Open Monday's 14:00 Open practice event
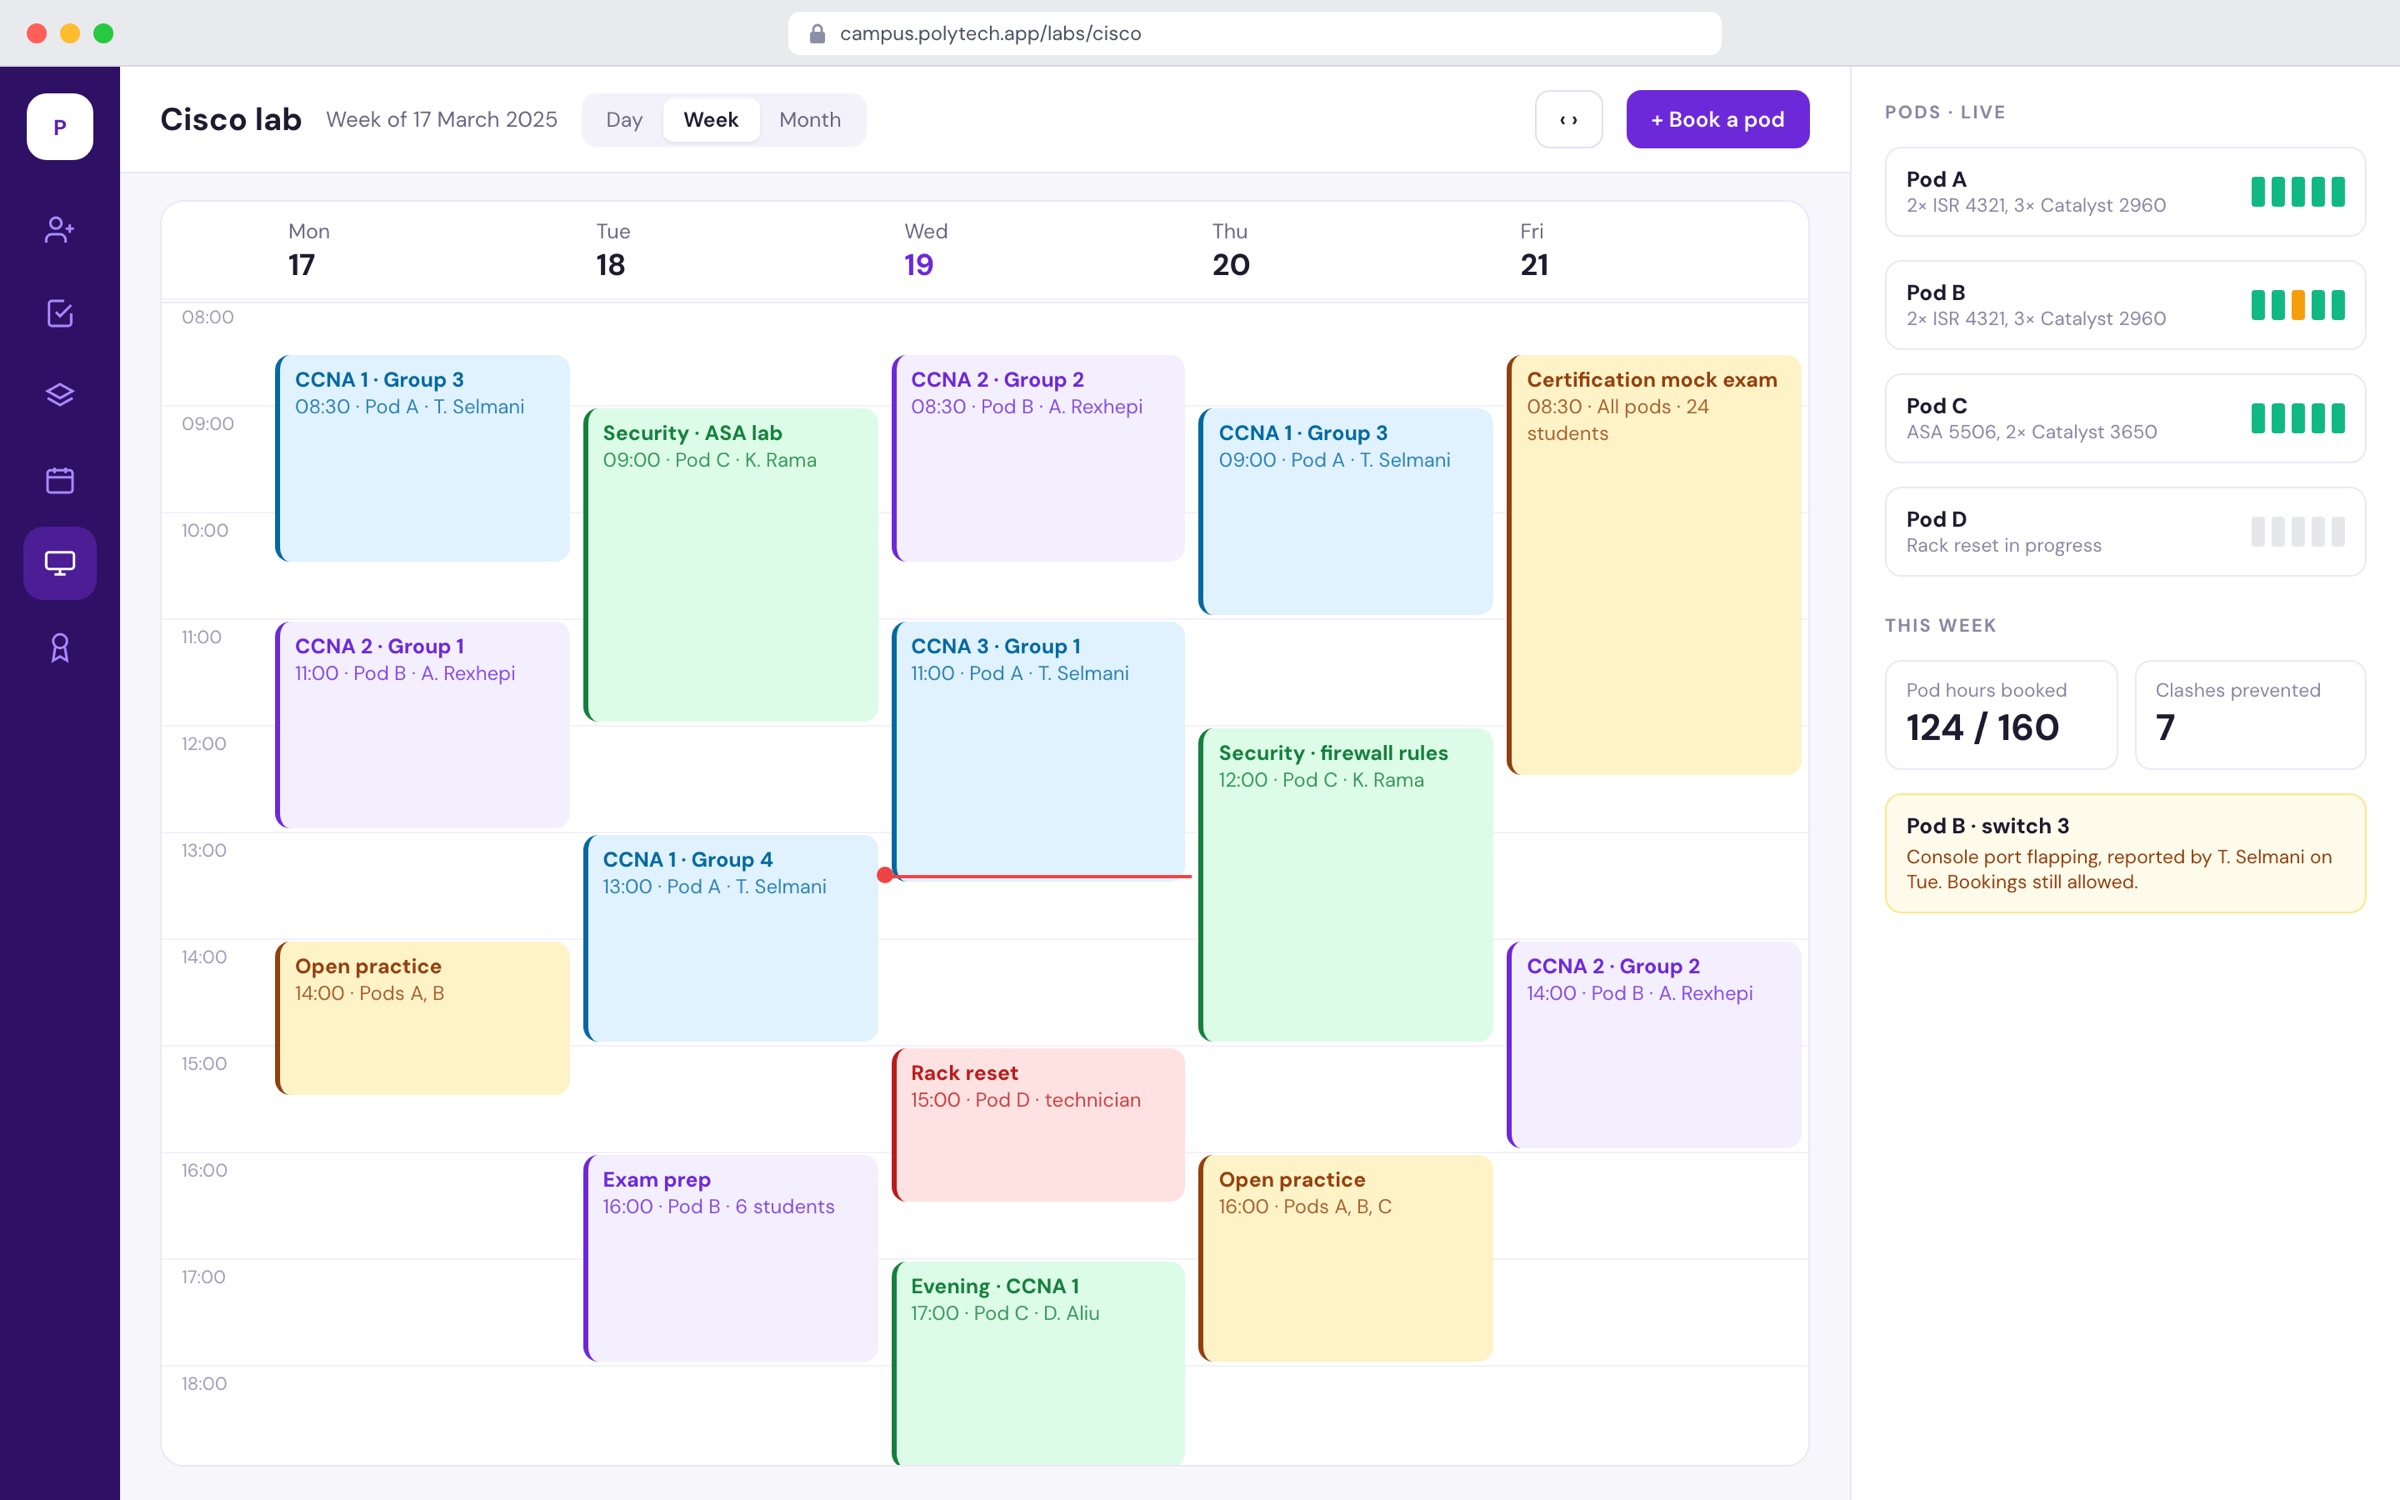Screen dimensions: 2400x1500 (423, 1018)
